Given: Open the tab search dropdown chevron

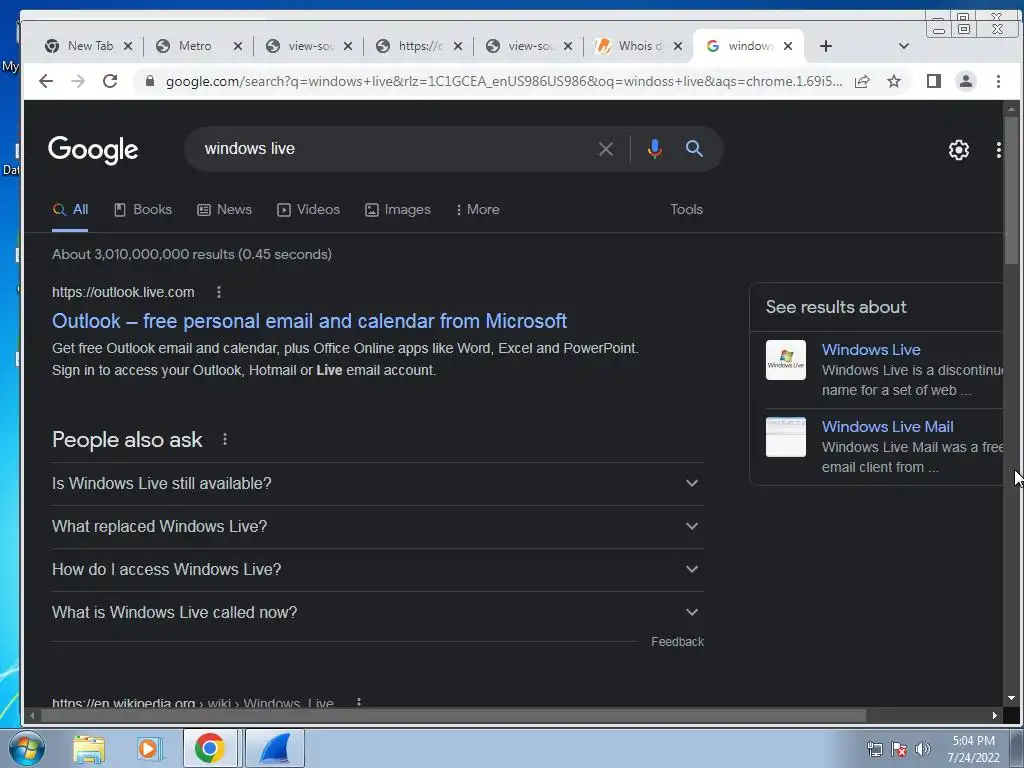Looking at the screenshot, I should point(904,46).
